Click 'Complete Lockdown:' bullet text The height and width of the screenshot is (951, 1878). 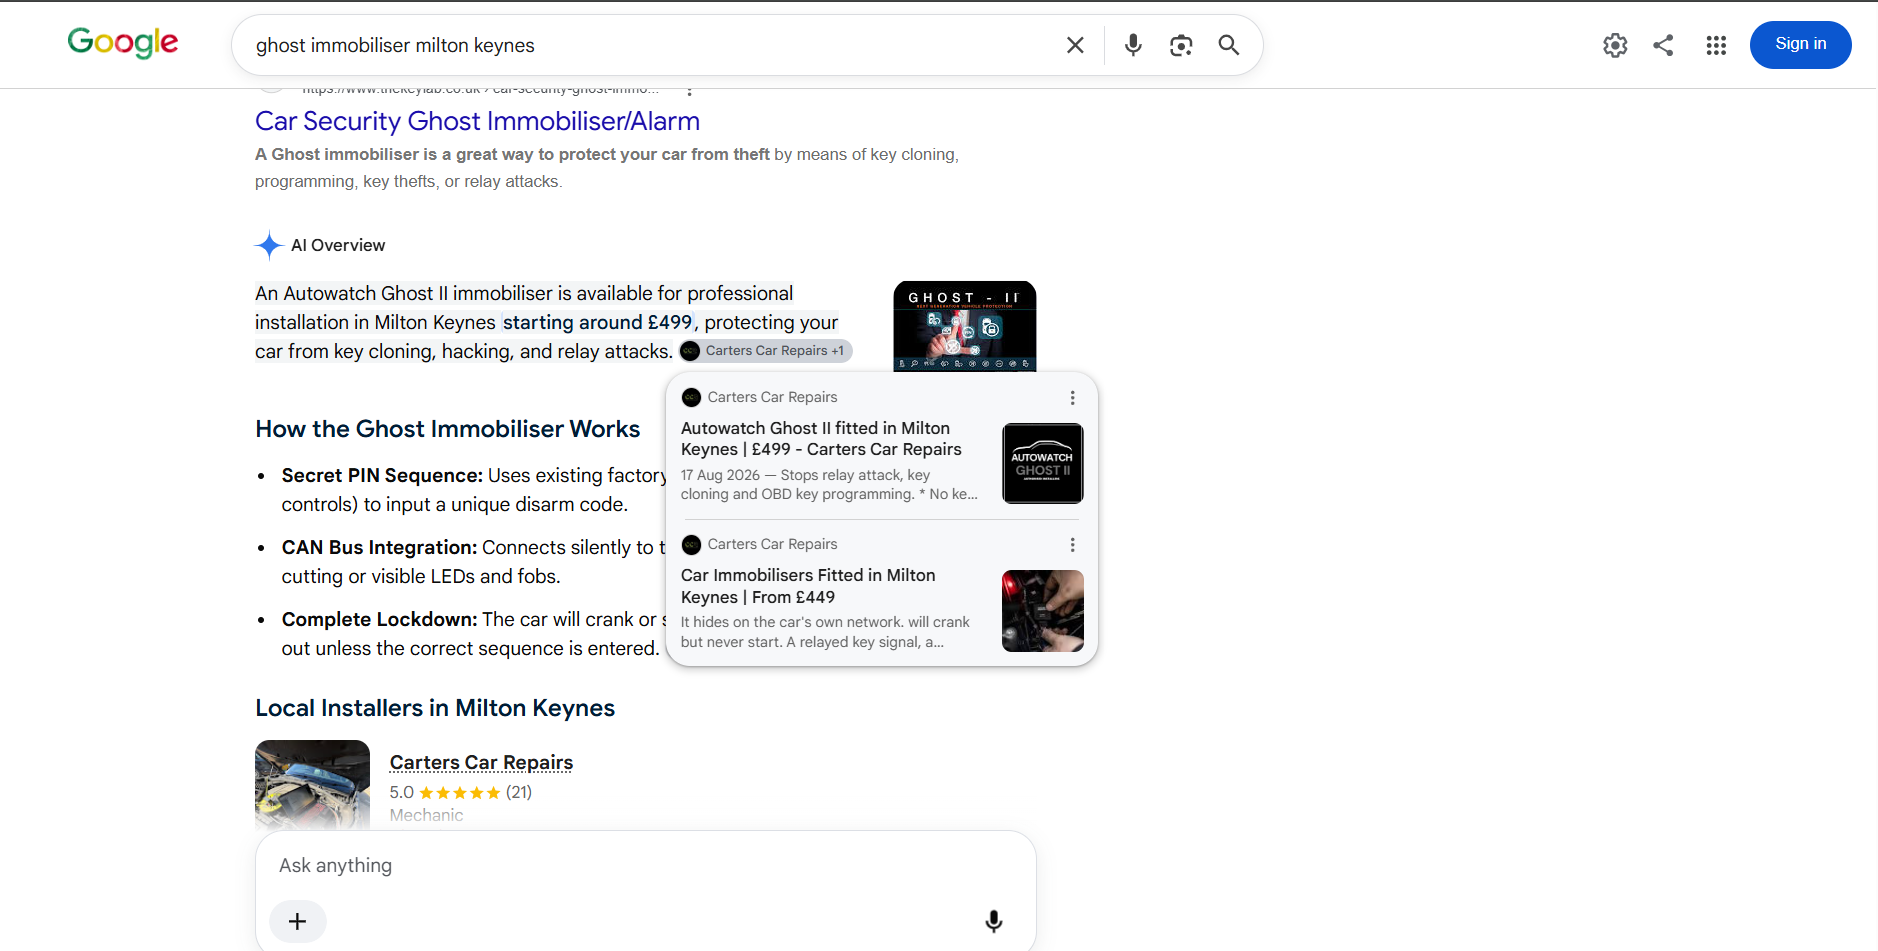coord(379,620)
